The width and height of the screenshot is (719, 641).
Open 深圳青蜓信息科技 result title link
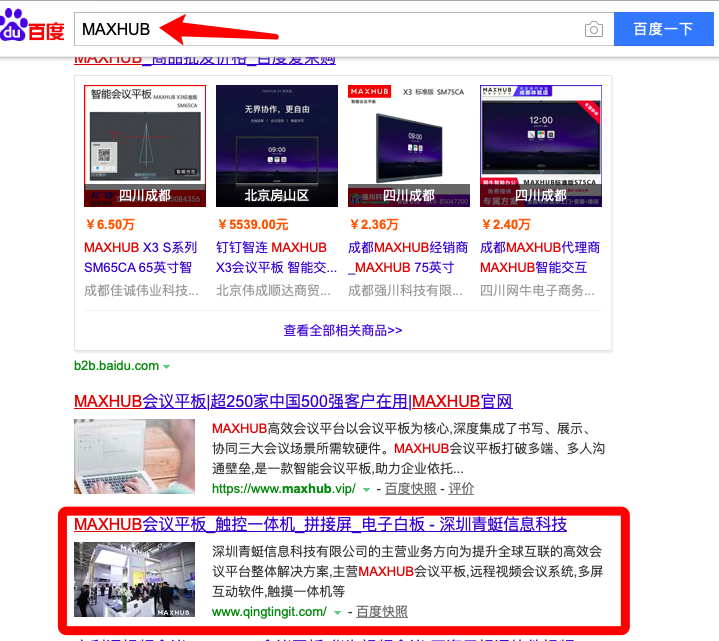(321, 524)
